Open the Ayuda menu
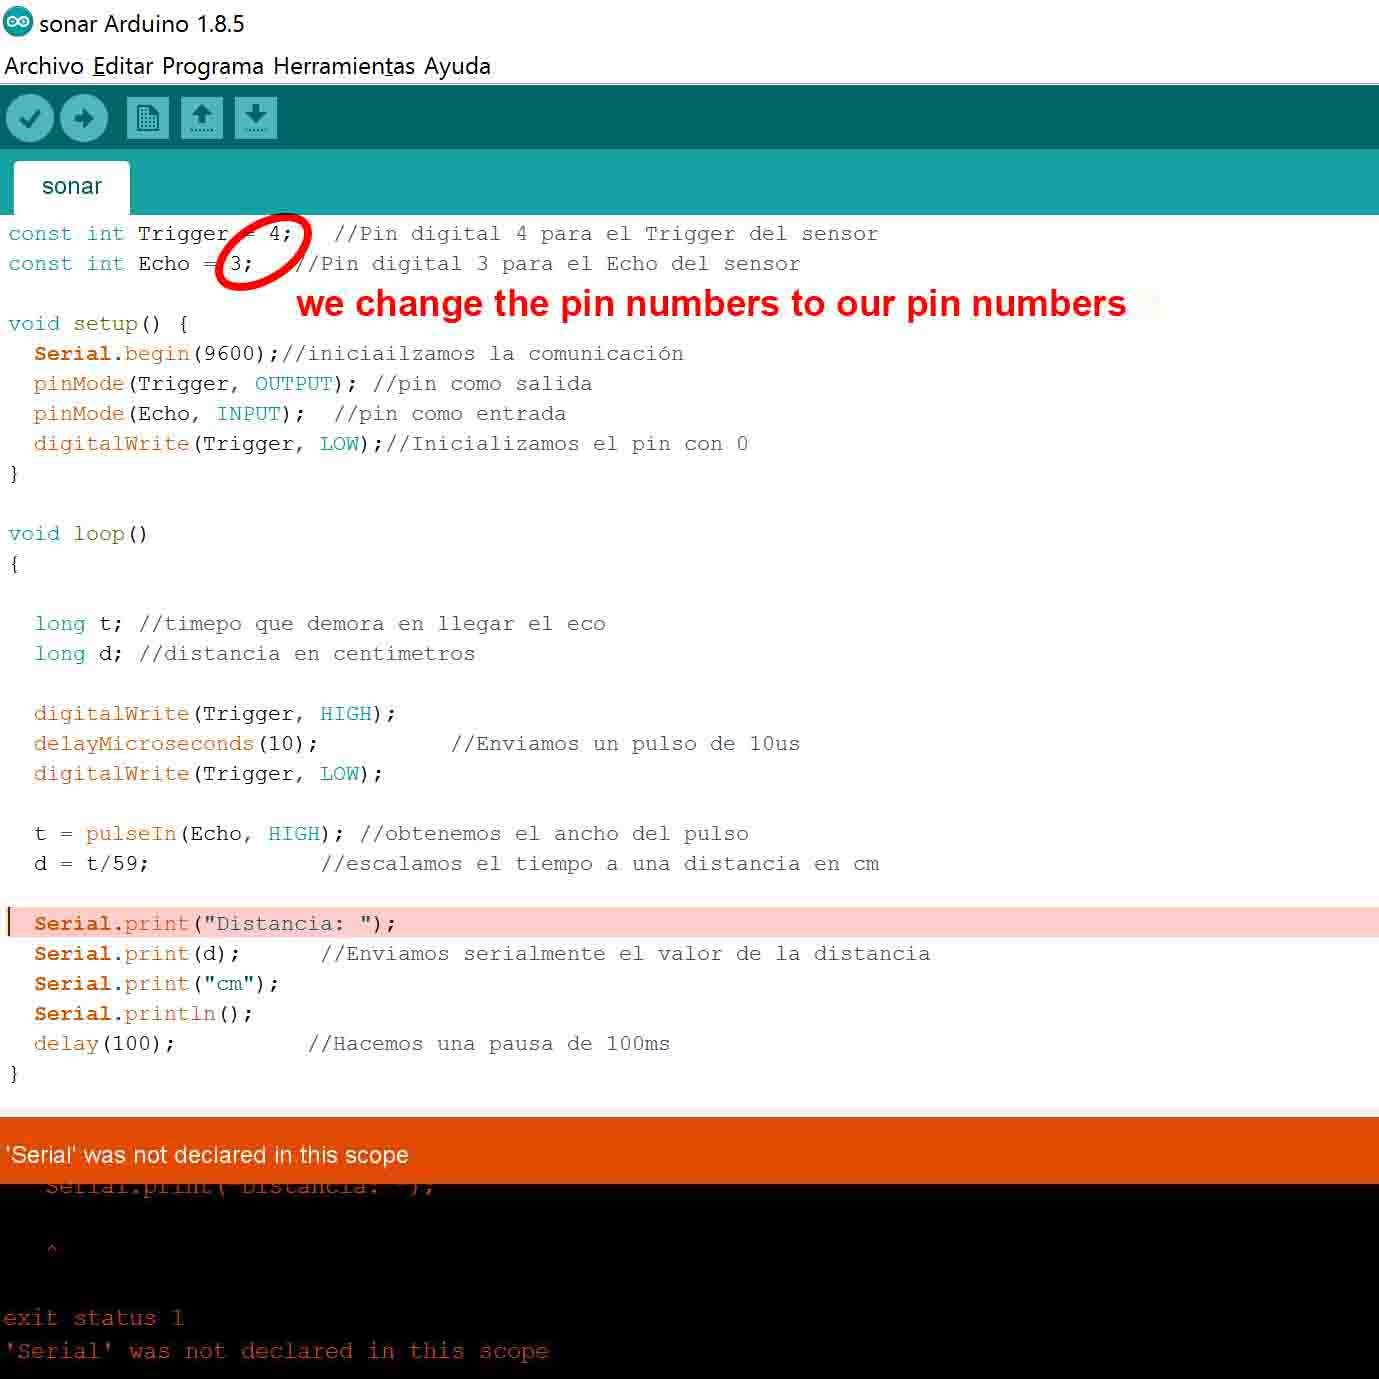This screenshot has height=1379, width=1379. (457, 66)
